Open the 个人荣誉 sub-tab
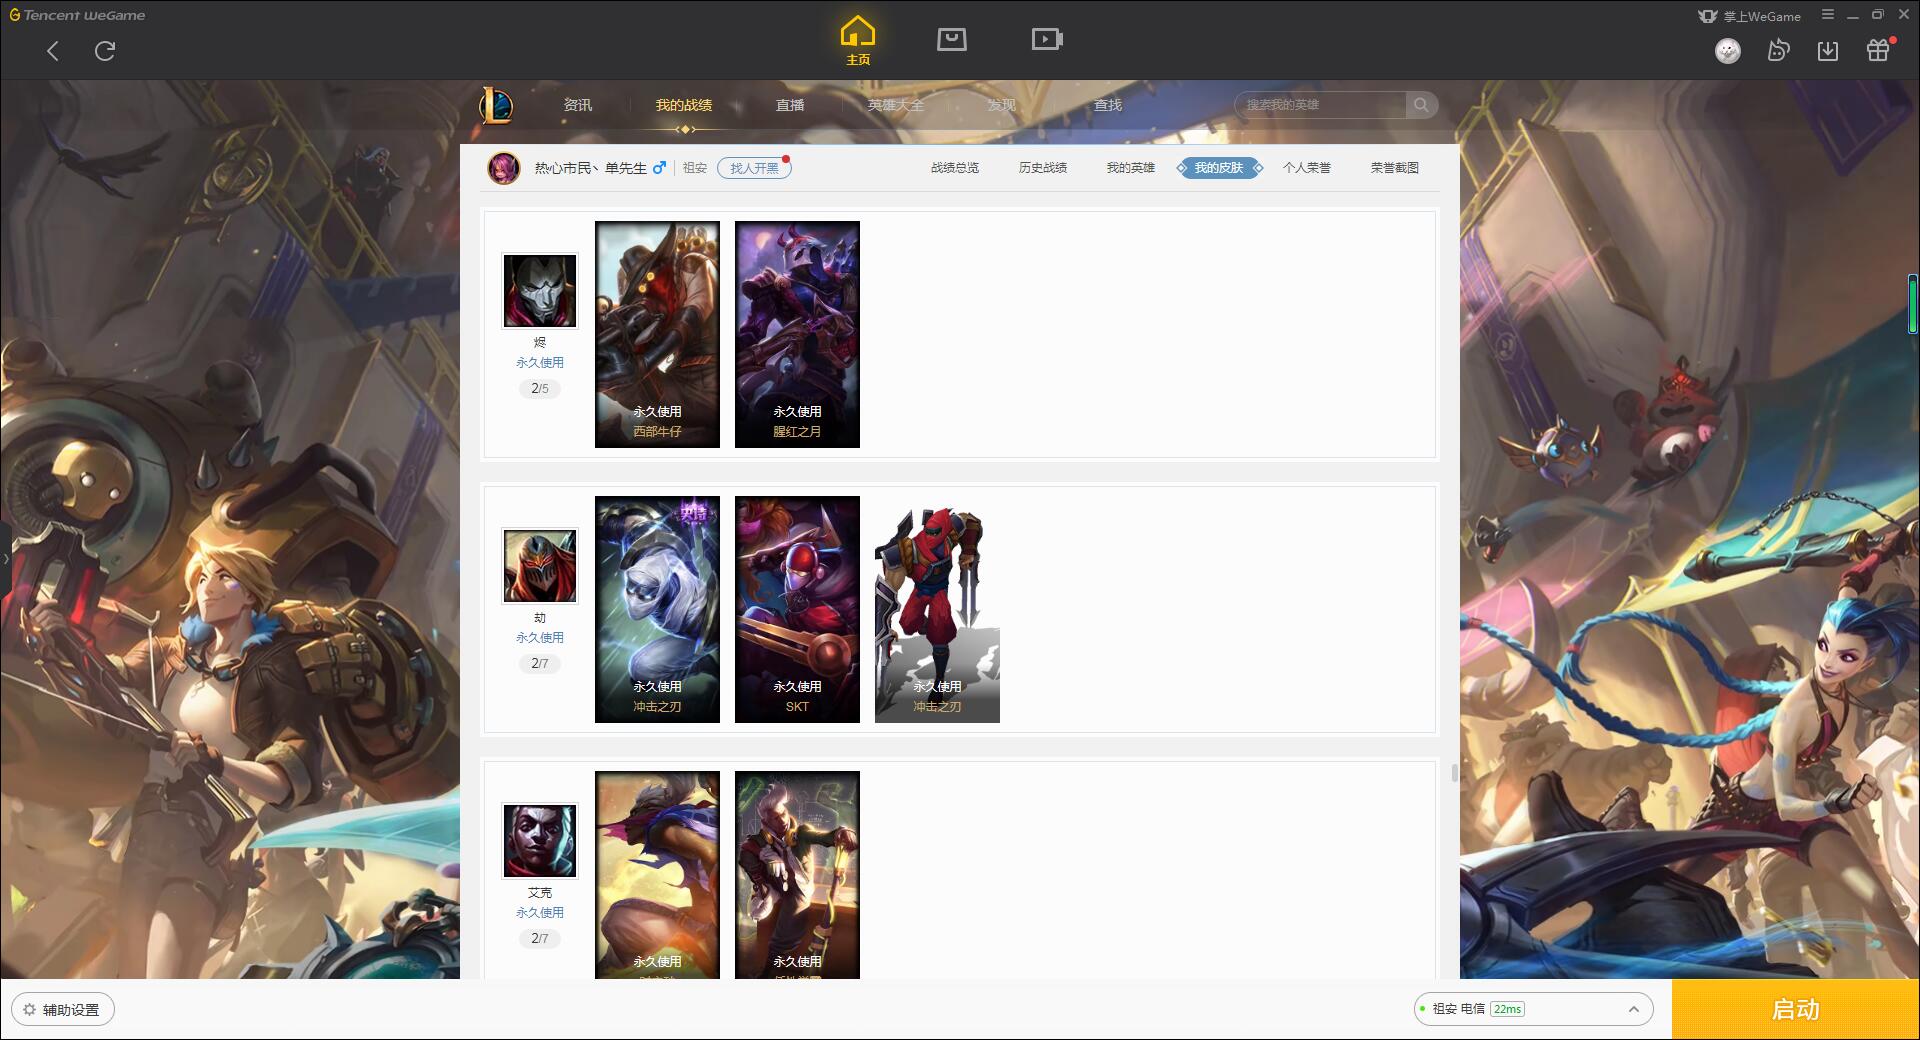1920x1040 pixels. pyautogui.click(x=1307, y=168)
